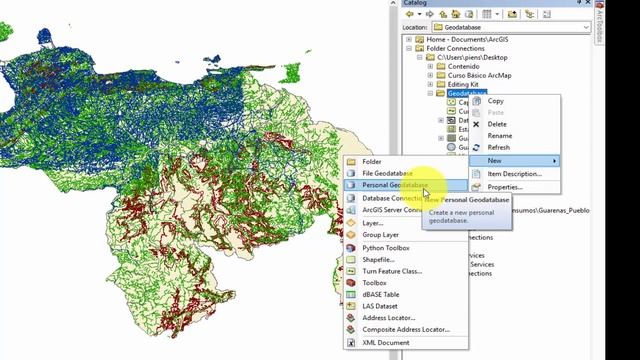This screenshot has width=640, height=360.
Task: Click the last Catalog toolbar options icon
Action: (x=547, y=14)
